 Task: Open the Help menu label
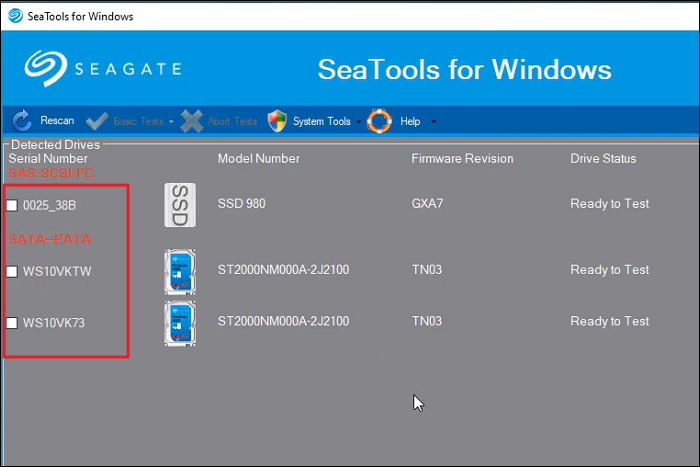pos(410,121)
